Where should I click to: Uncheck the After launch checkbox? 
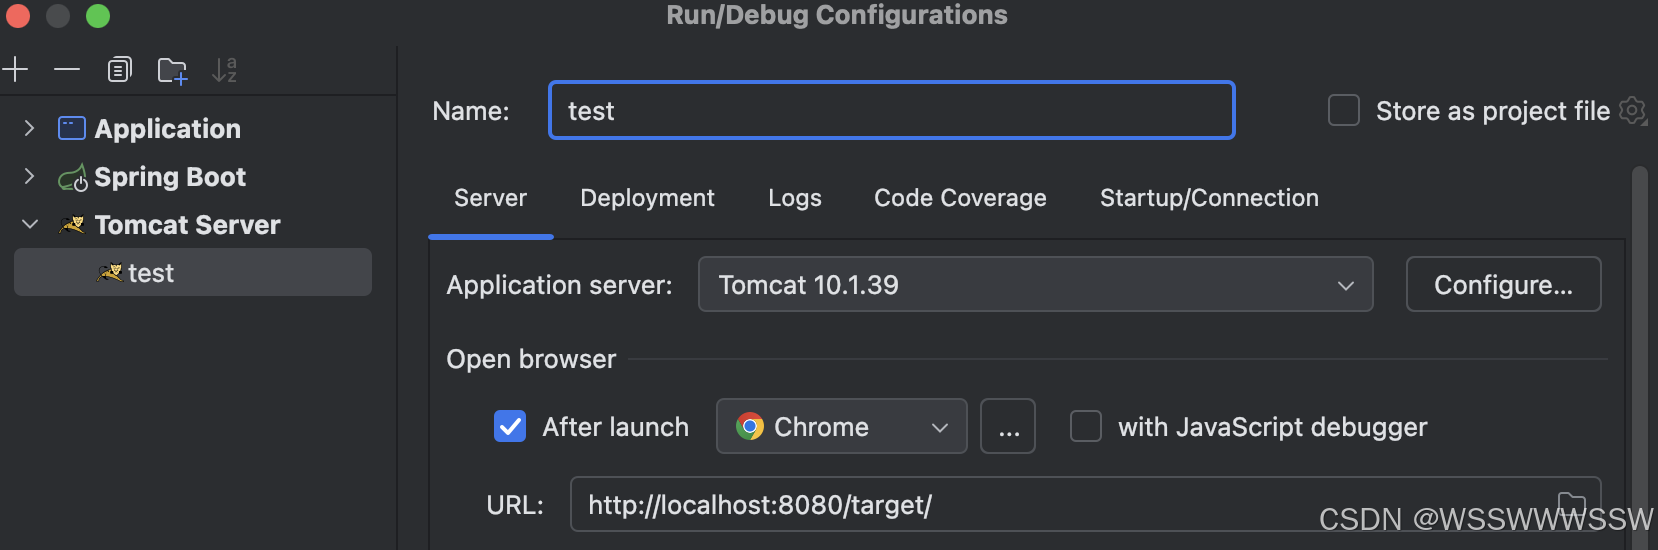pos(510,427)
